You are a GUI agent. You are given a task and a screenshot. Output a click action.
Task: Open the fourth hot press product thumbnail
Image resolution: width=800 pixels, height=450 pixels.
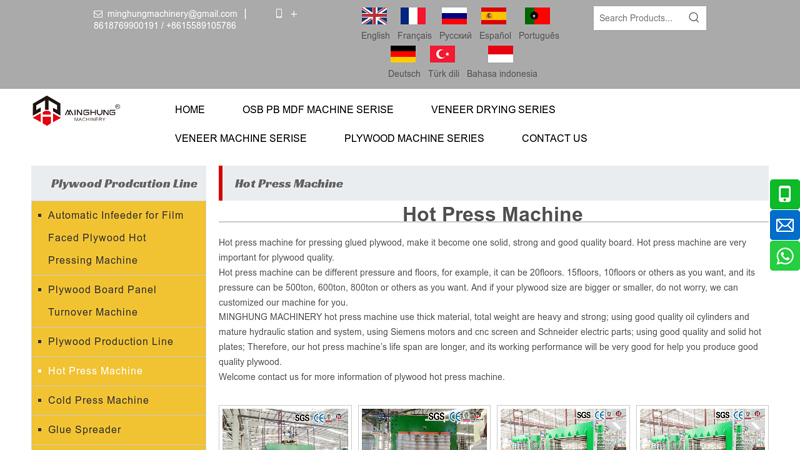pyautogui.click(x=703, y=428)
